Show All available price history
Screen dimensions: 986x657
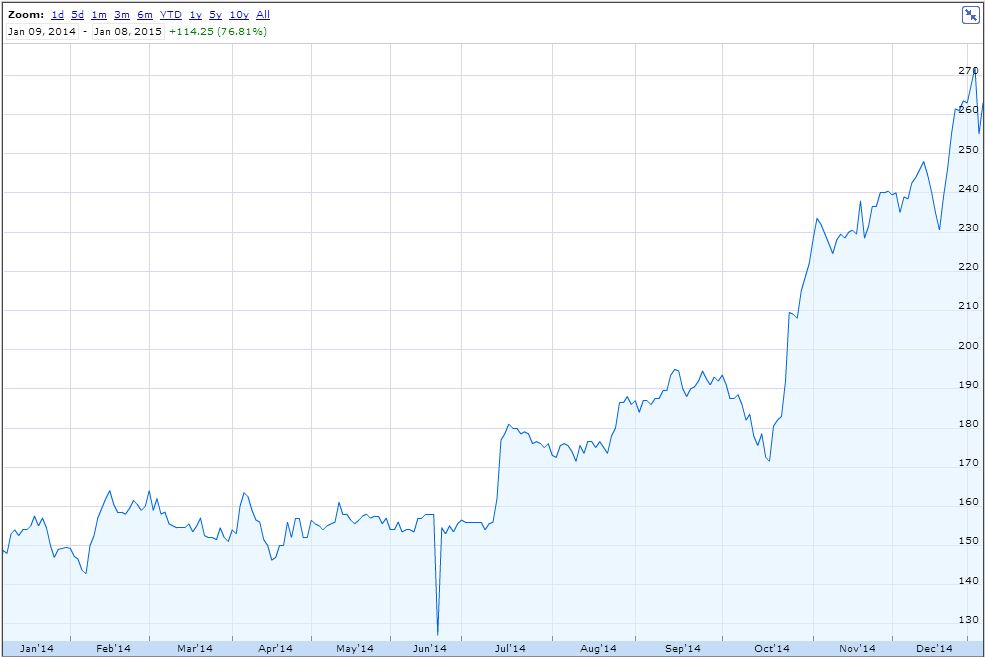tap(263, 14)
